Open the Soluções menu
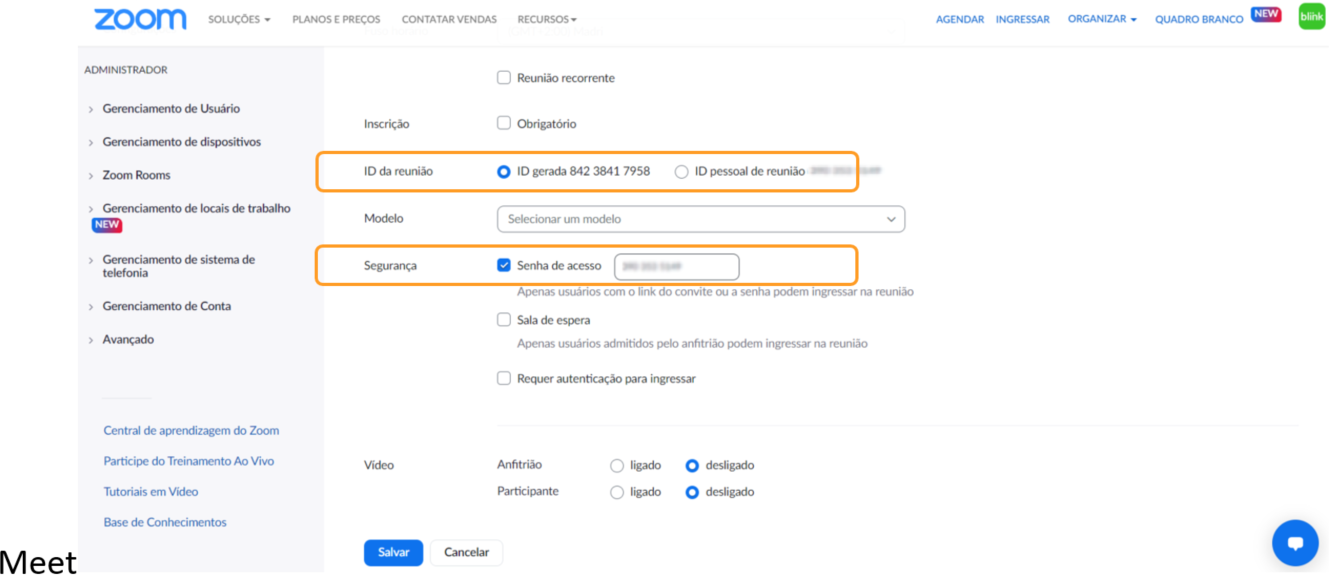1336x580 pixels. [239, 19]
